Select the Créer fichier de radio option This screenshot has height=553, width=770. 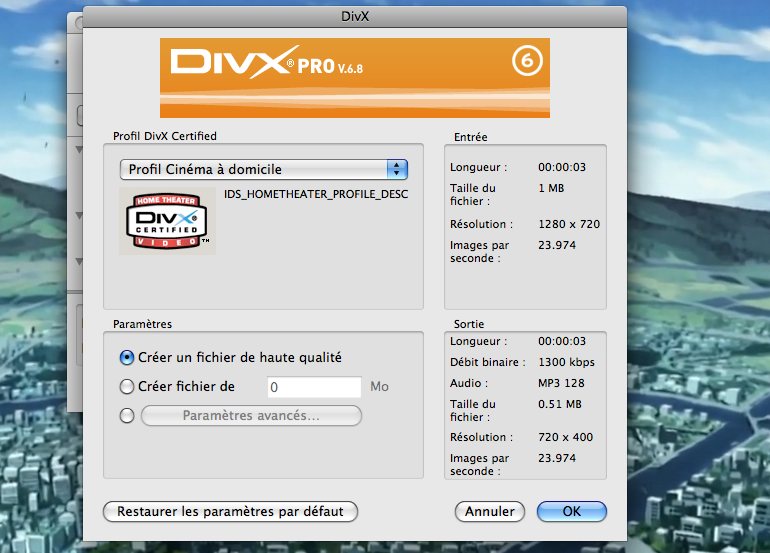127,387
